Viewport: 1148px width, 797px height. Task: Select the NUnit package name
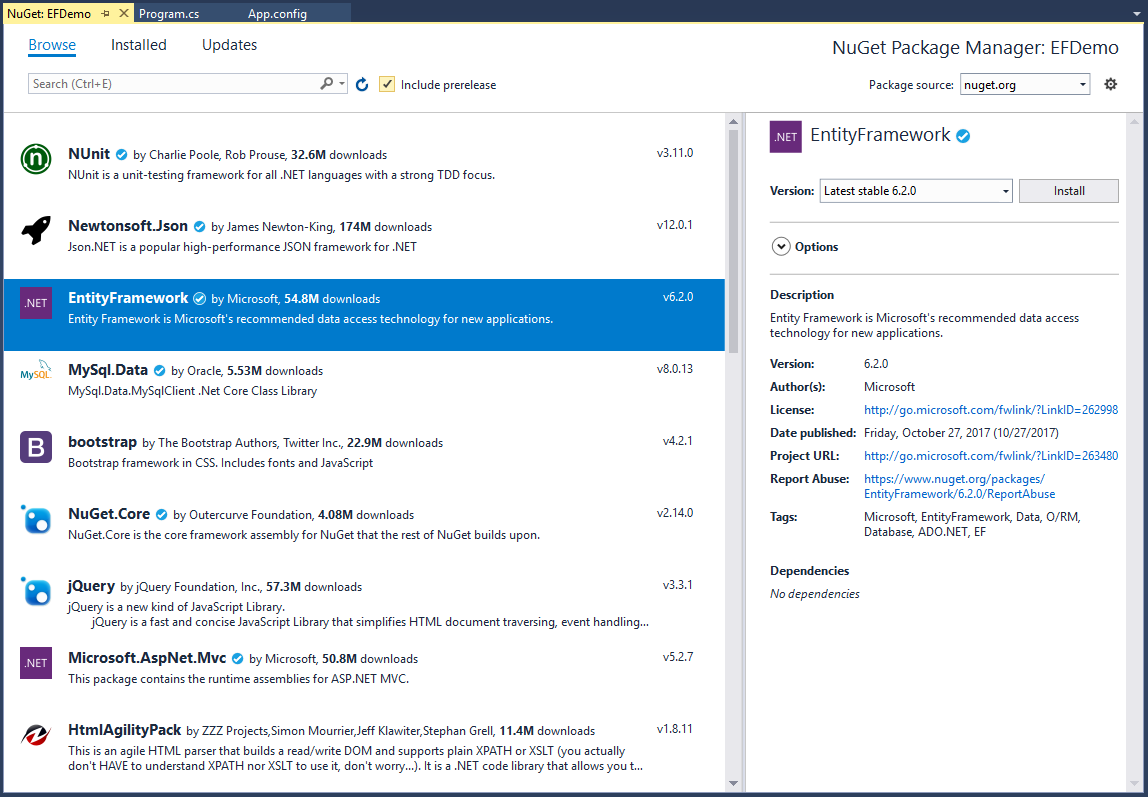tap(89, 154)
